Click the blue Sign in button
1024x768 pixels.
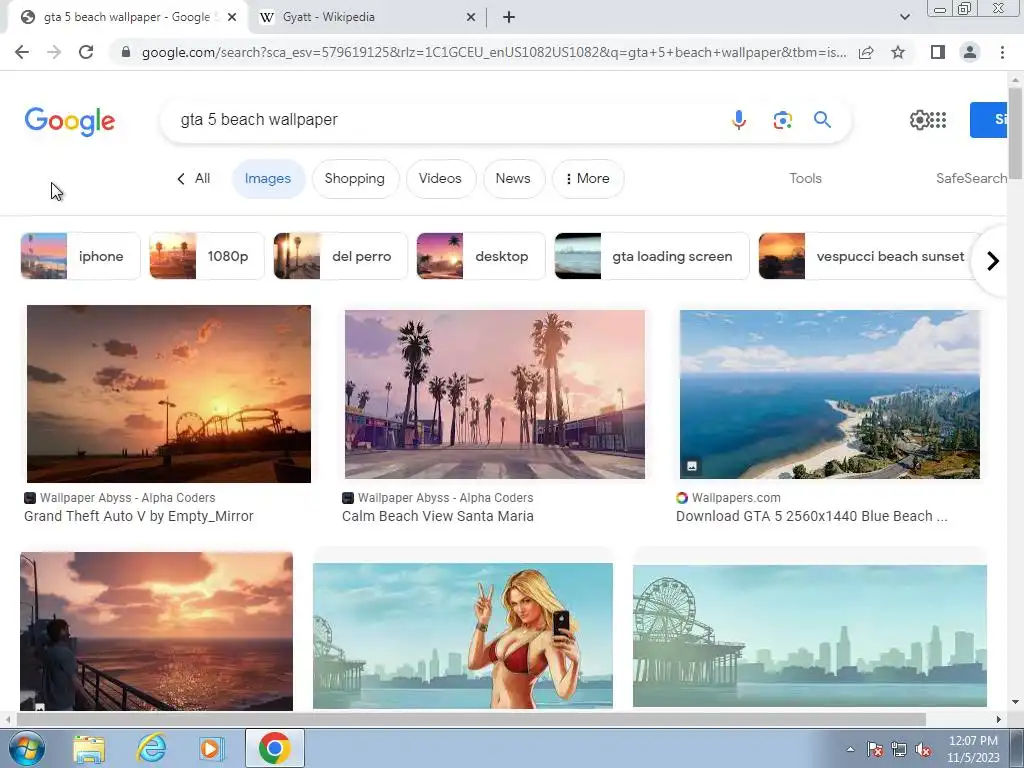pos(989,120)
